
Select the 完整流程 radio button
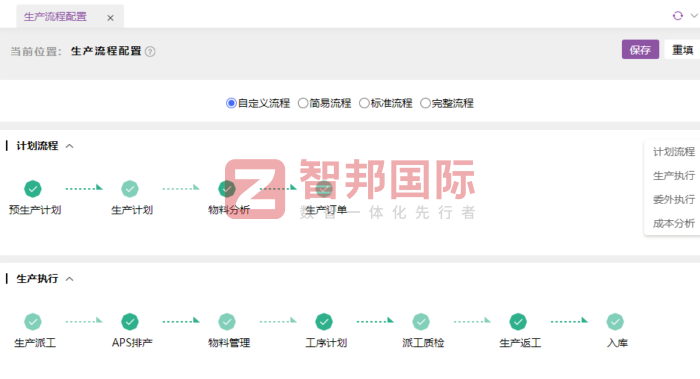point(425,103)
